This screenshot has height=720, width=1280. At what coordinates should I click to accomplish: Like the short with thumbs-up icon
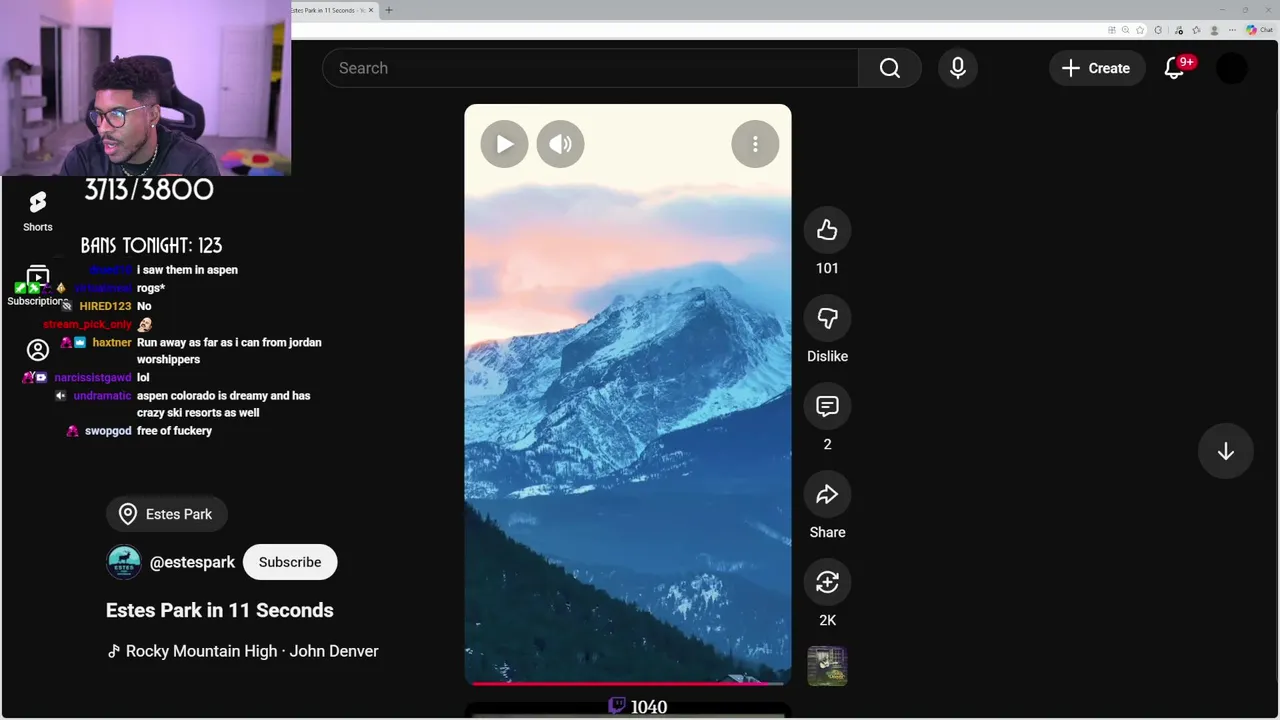click(827, 230)
